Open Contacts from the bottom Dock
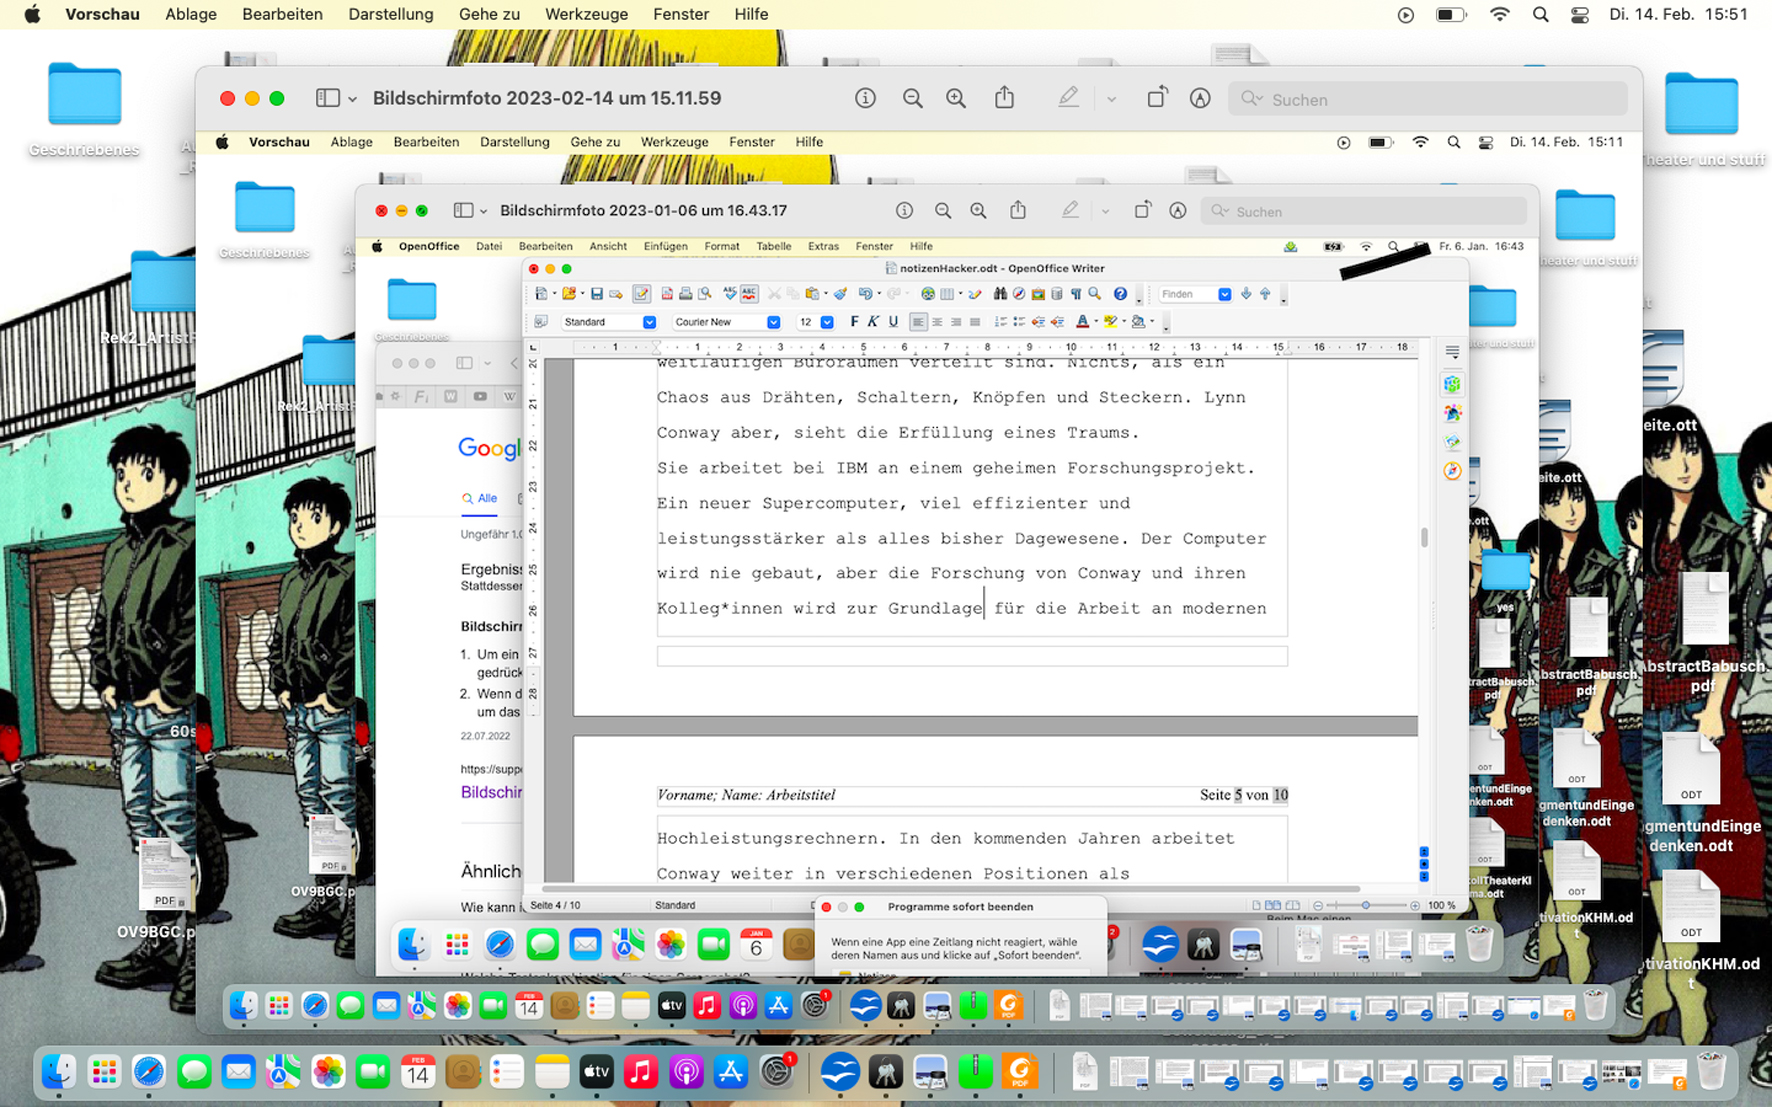1772x1107 pixels. click(x=462, y=1072)
